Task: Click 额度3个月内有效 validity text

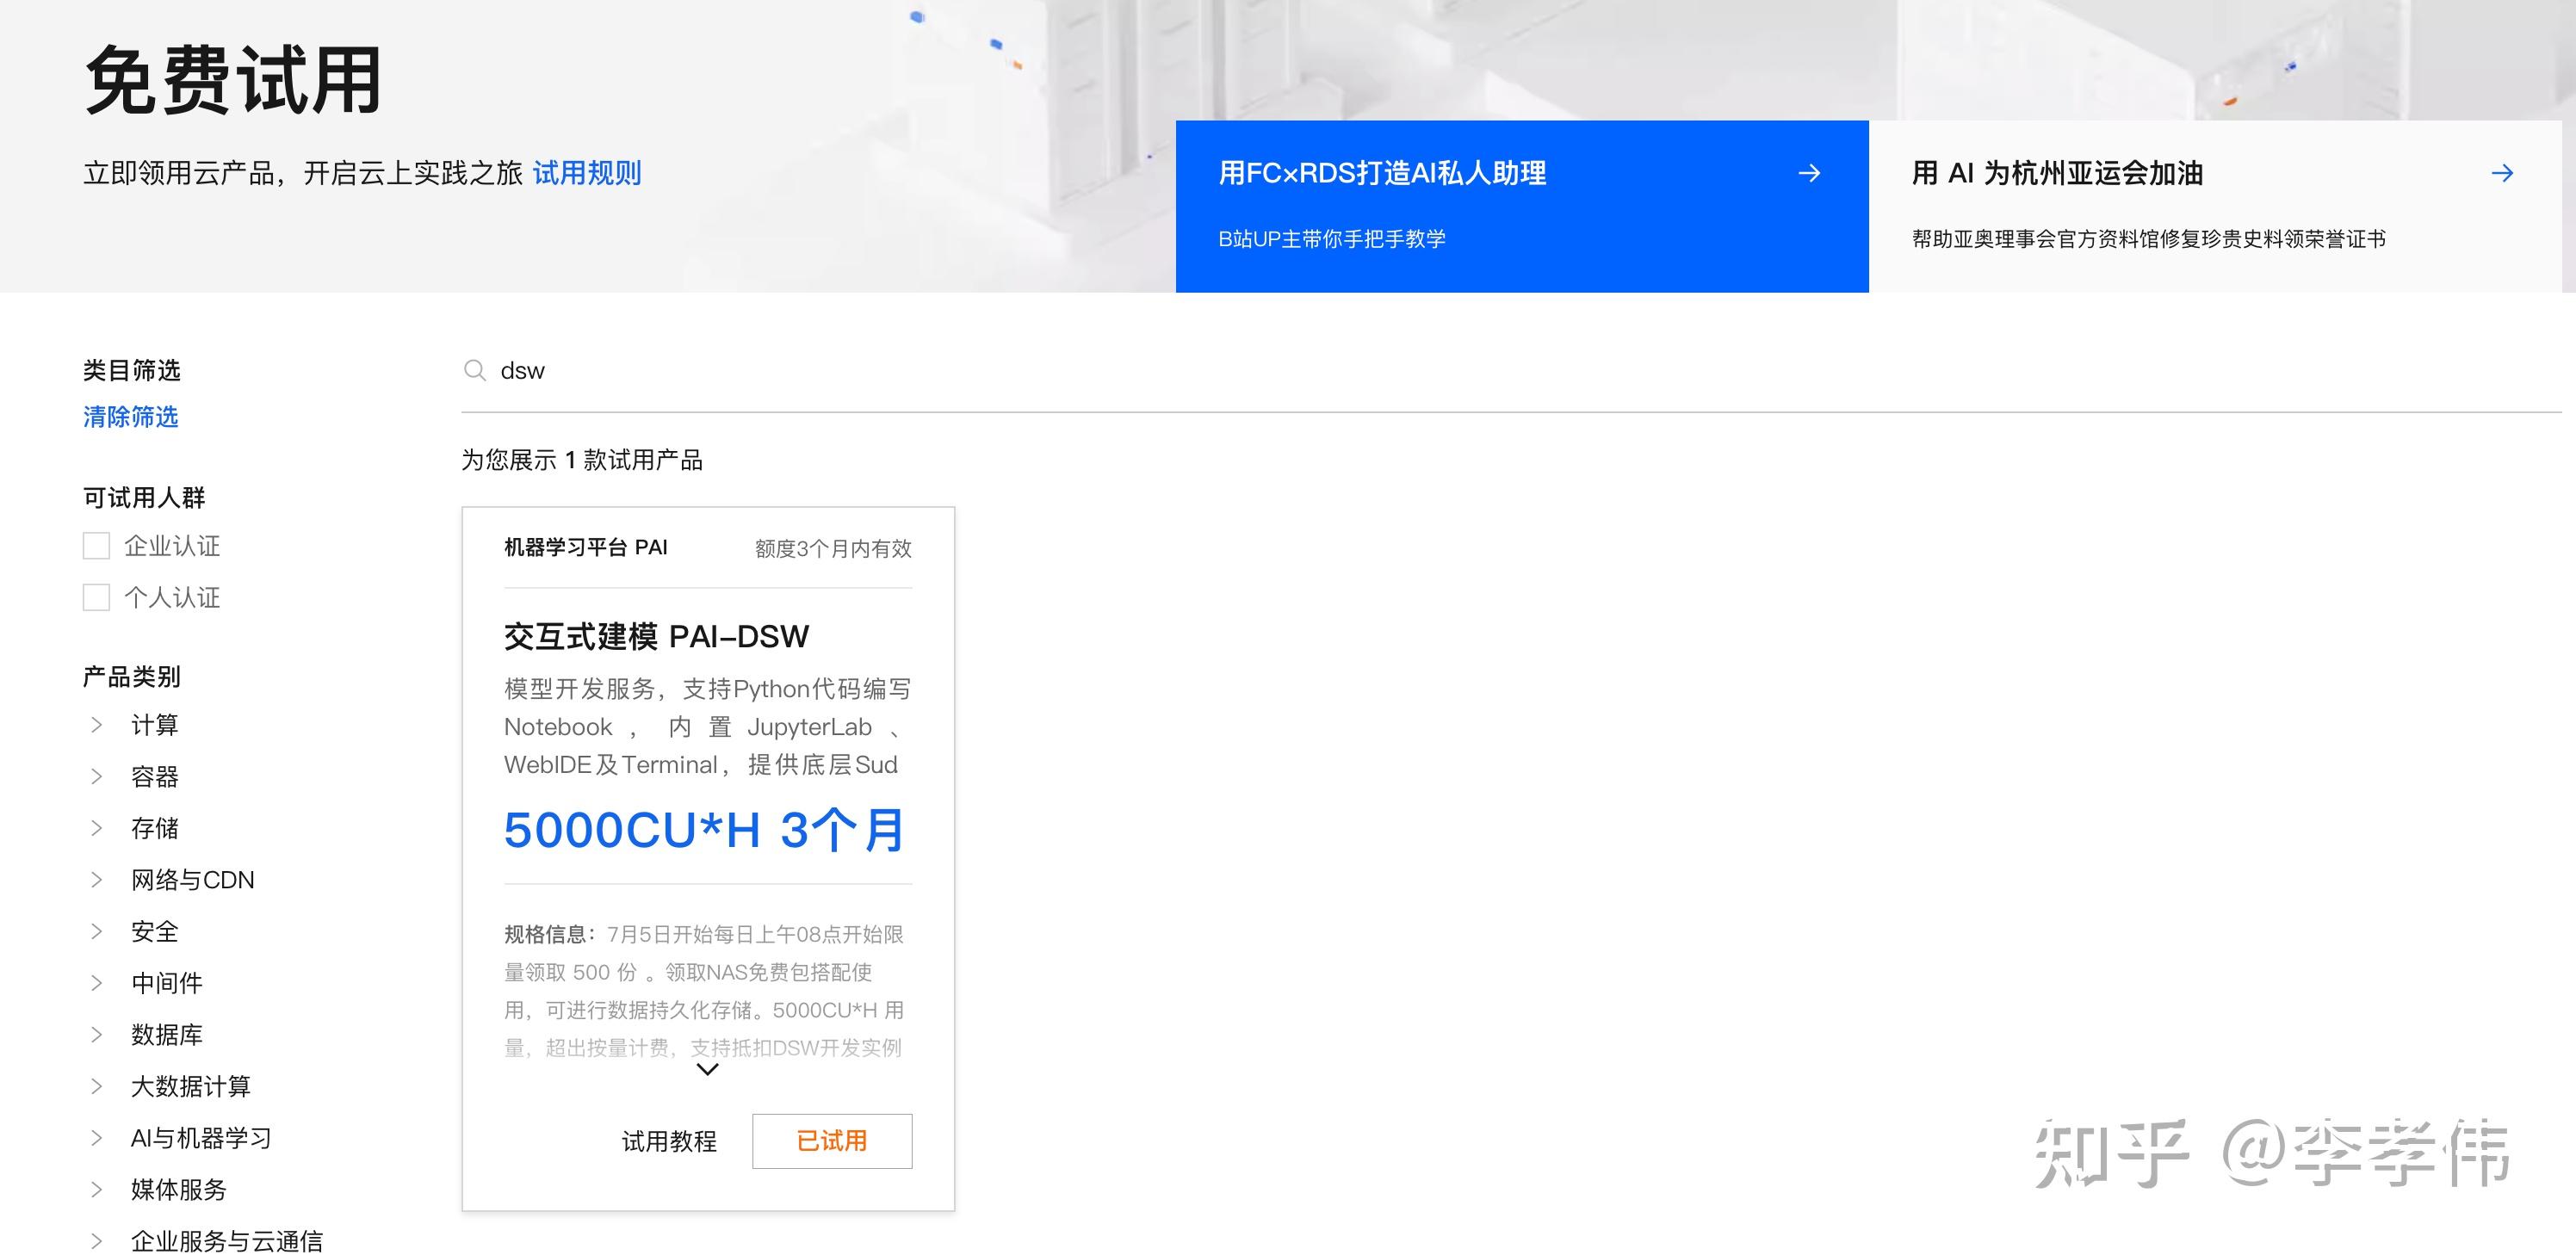Action: tap(833, 548)
